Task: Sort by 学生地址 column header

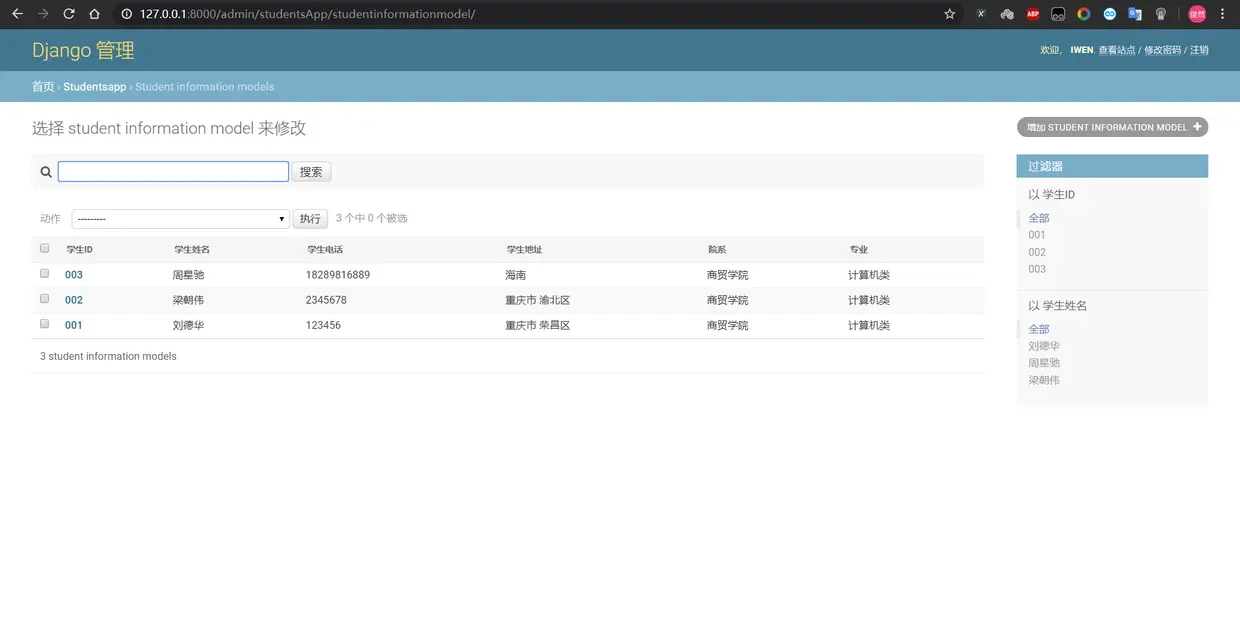Action: click(525, 249)
